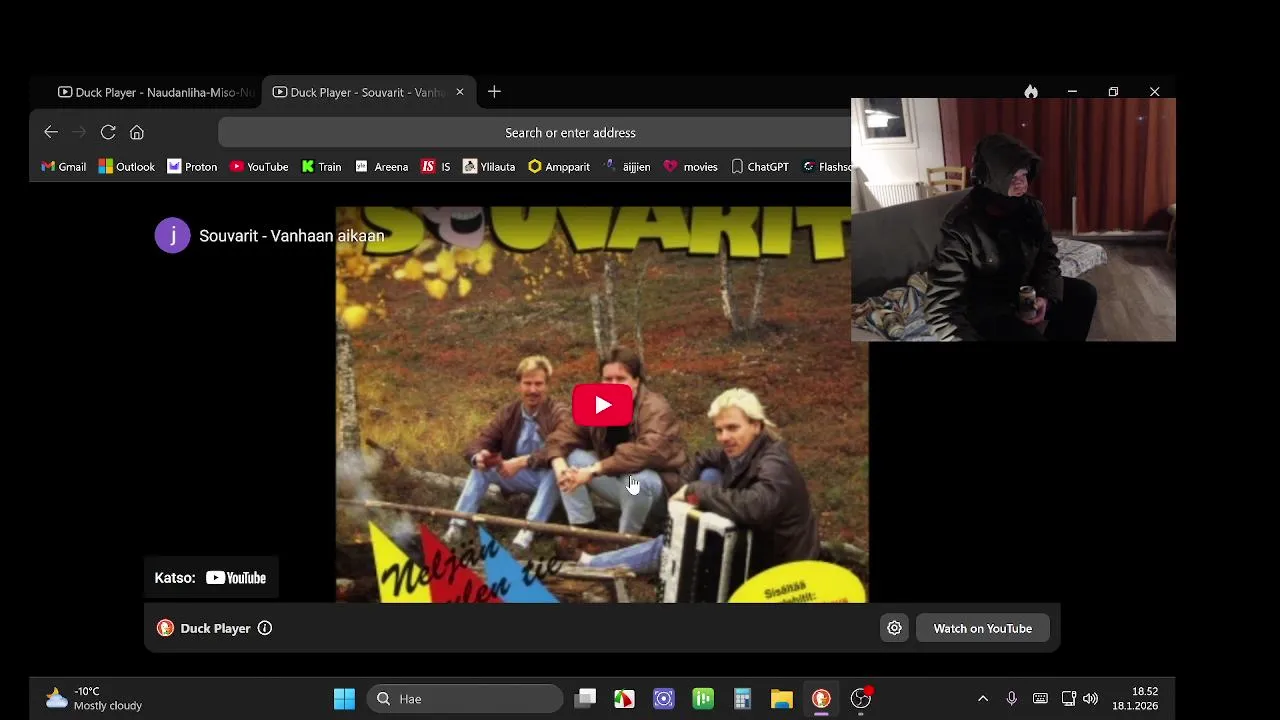Click the touch keyboard tray icon
The image size is (1280, 720).
point(1040,699)
